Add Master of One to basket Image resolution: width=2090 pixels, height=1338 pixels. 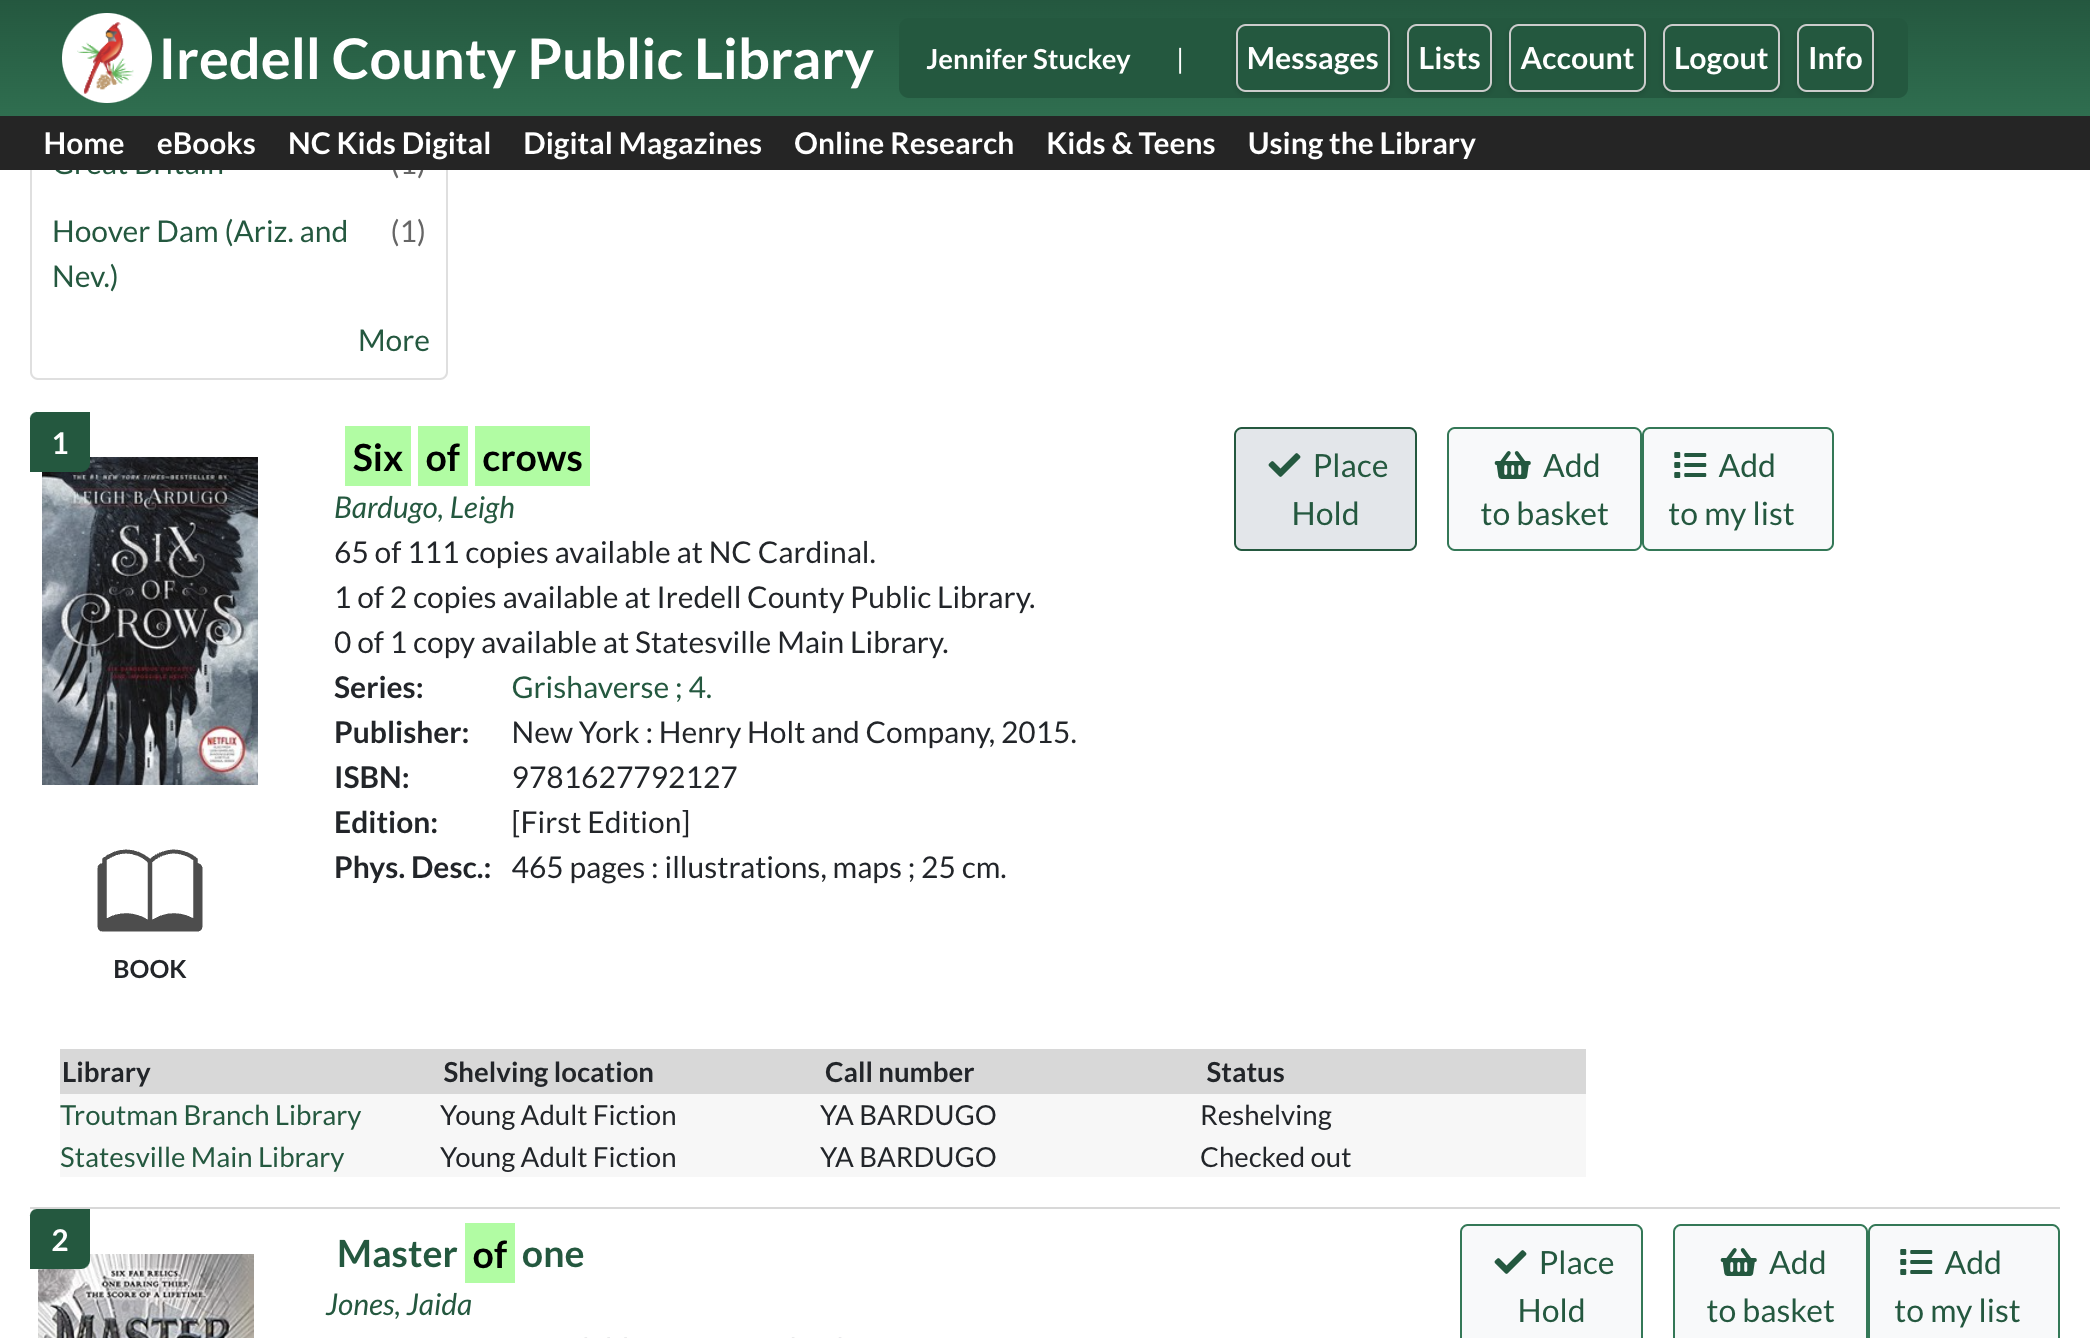(1770, 1282)
